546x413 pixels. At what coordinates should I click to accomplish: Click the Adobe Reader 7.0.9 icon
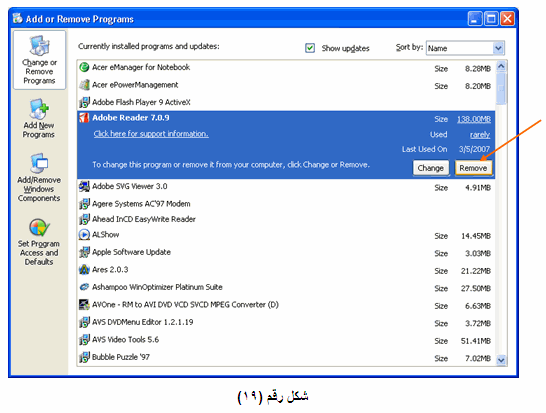(x=84, y=118)
